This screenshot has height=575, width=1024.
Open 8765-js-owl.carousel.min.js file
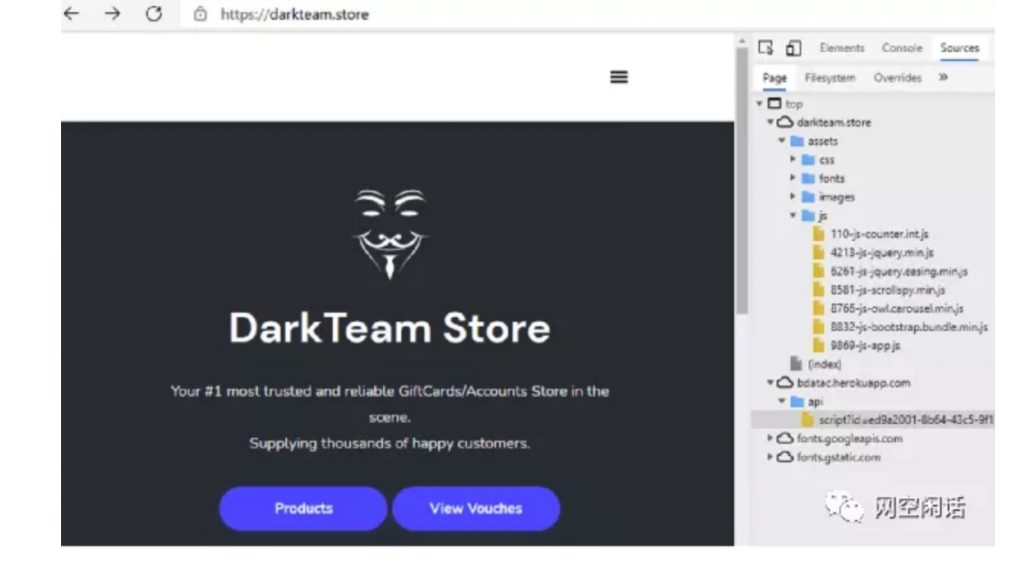point(897,308)
